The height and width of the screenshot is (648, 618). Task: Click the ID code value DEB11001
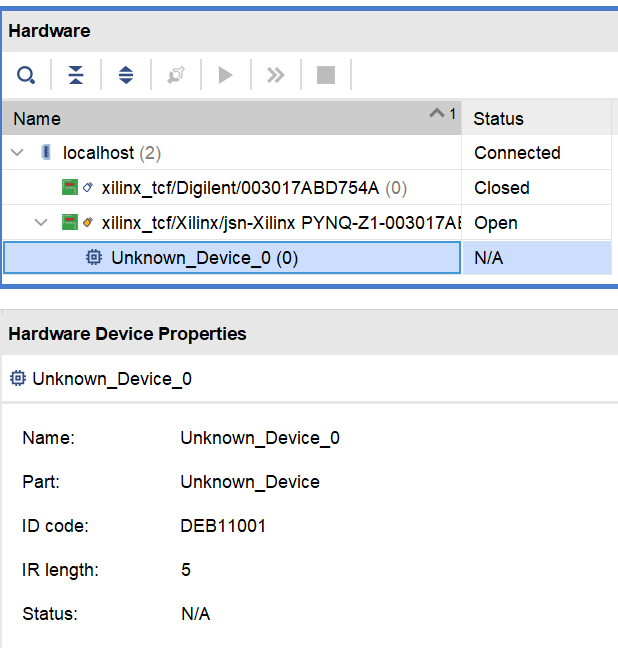223,526
